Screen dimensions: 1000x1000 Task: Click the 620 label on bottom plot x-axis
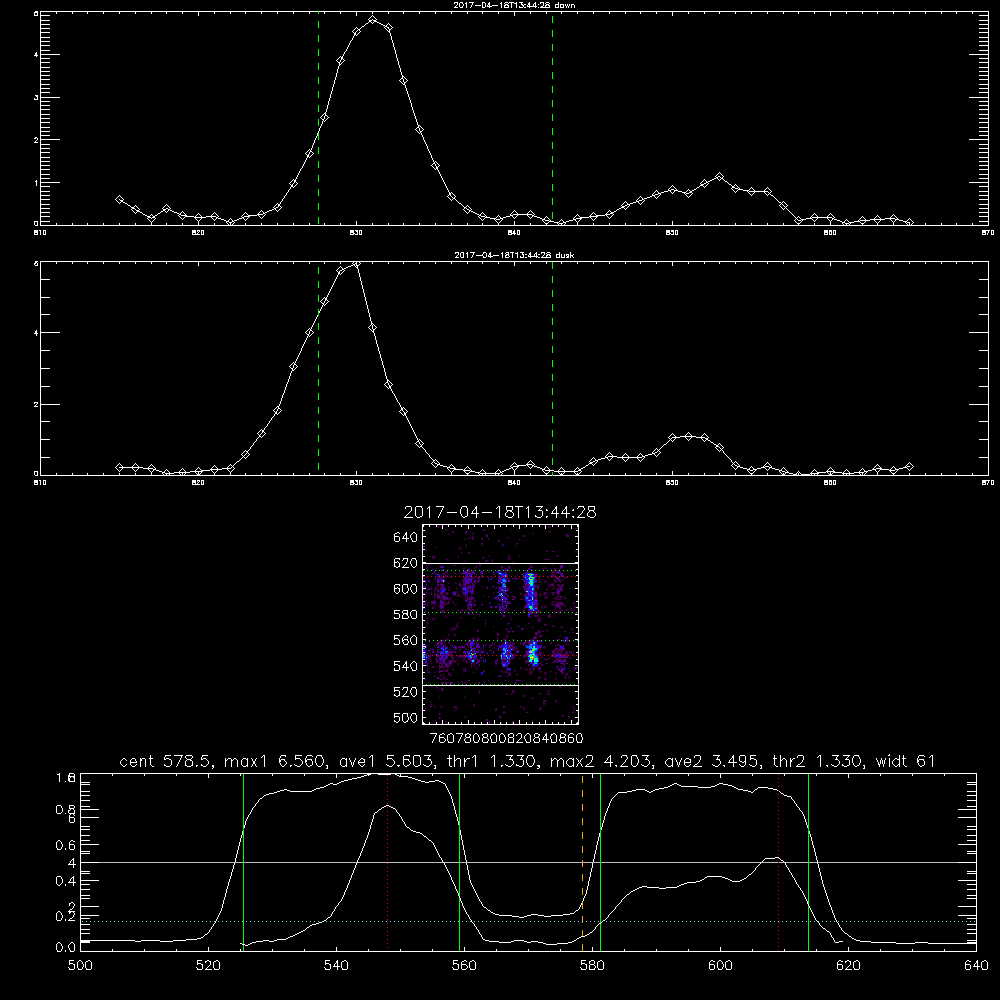[x=848, y=966]
